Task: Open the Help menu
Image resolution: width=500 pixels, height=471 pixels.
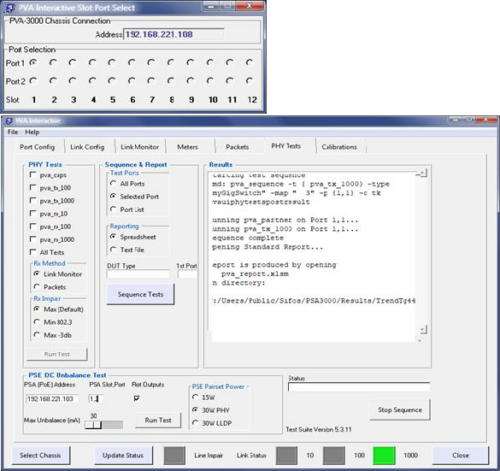Action: [x=32, y=132]
